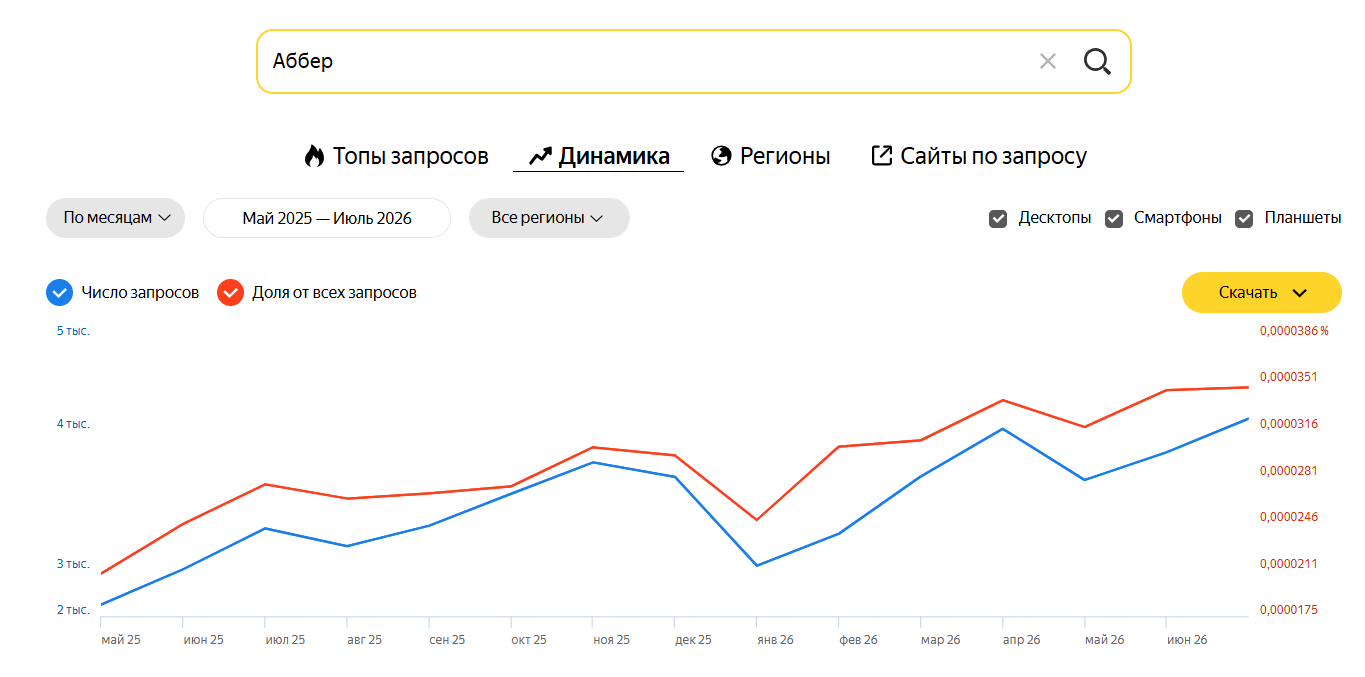Toggle the red Доля от всех запросов checkmark

231,292
